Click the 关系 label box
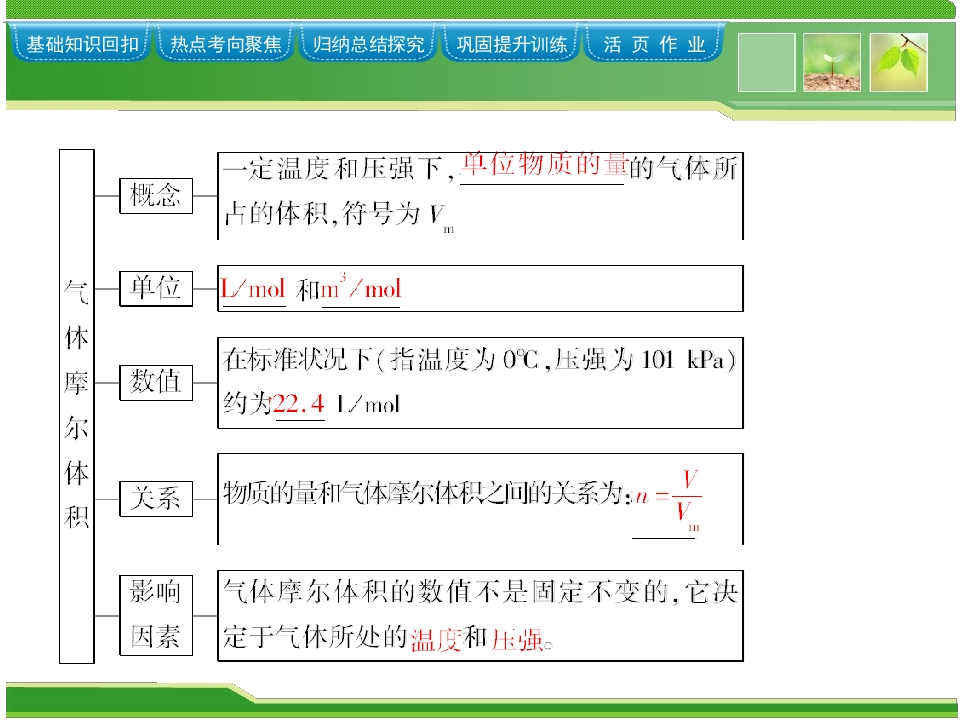Viewport: 960px width, 720px height. coord(156,498)
